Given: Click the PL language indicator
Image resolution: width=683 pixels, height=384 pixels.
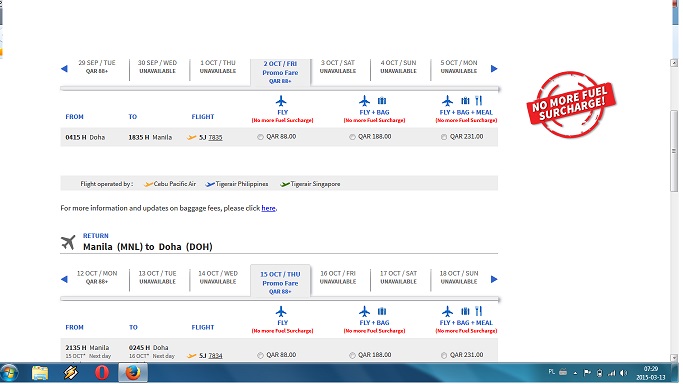Looking at the screenshot, I should [x=551, y=372].
